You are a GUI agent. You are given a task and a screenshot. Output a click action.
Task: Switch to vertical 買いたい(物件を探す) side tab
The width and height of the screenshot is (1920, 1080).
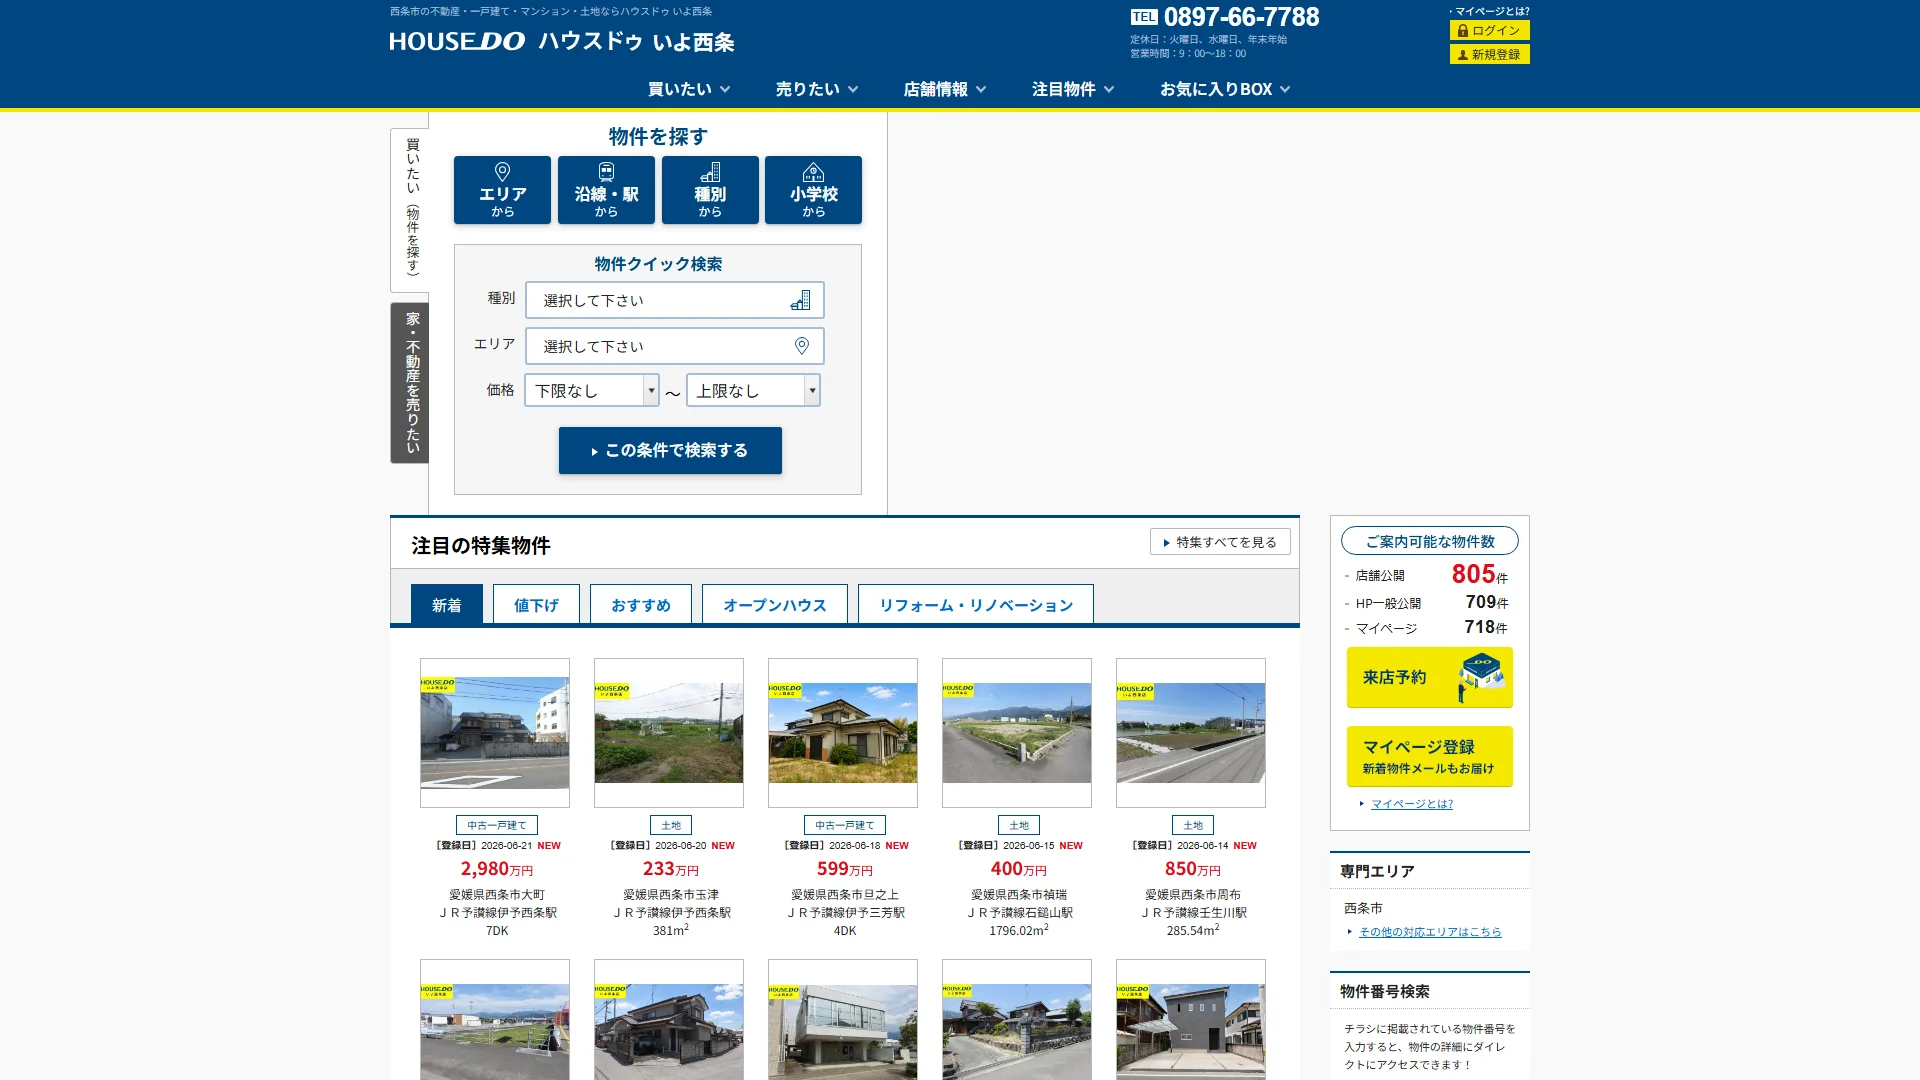410,209
